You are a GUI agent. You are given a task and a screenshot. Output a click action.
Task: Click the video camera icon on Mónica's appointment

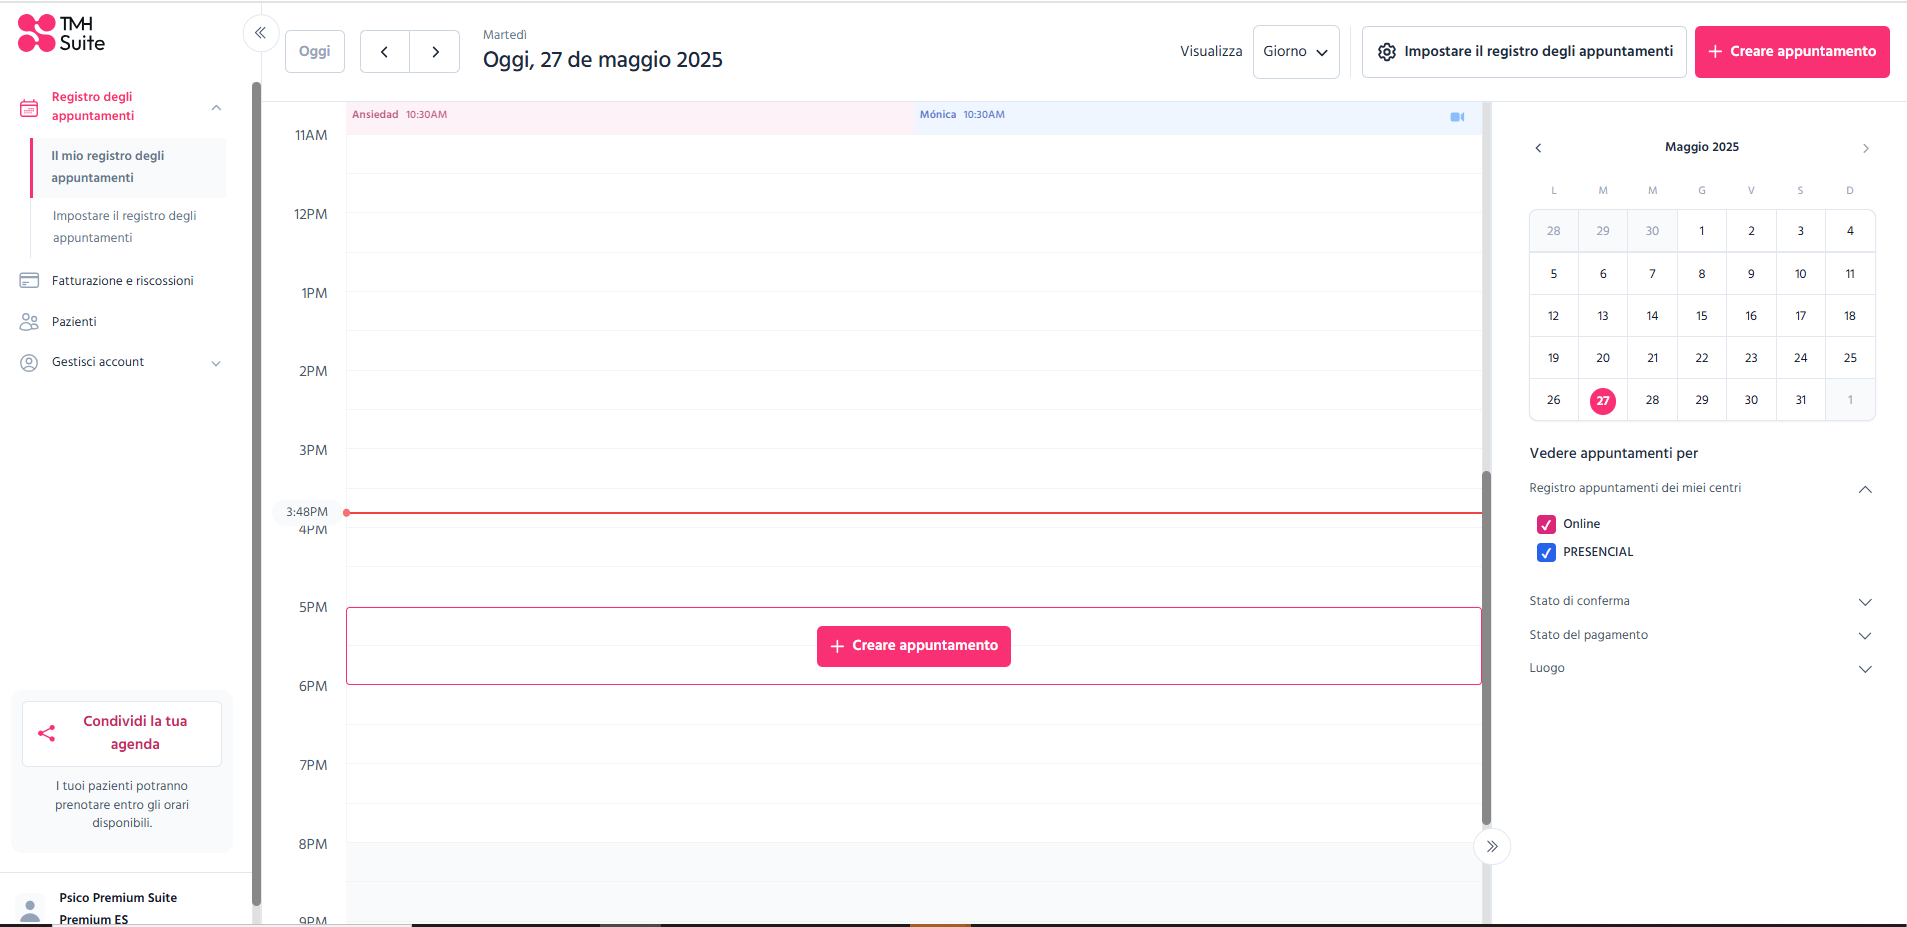pyautogui.click(x=1457, y=117)
